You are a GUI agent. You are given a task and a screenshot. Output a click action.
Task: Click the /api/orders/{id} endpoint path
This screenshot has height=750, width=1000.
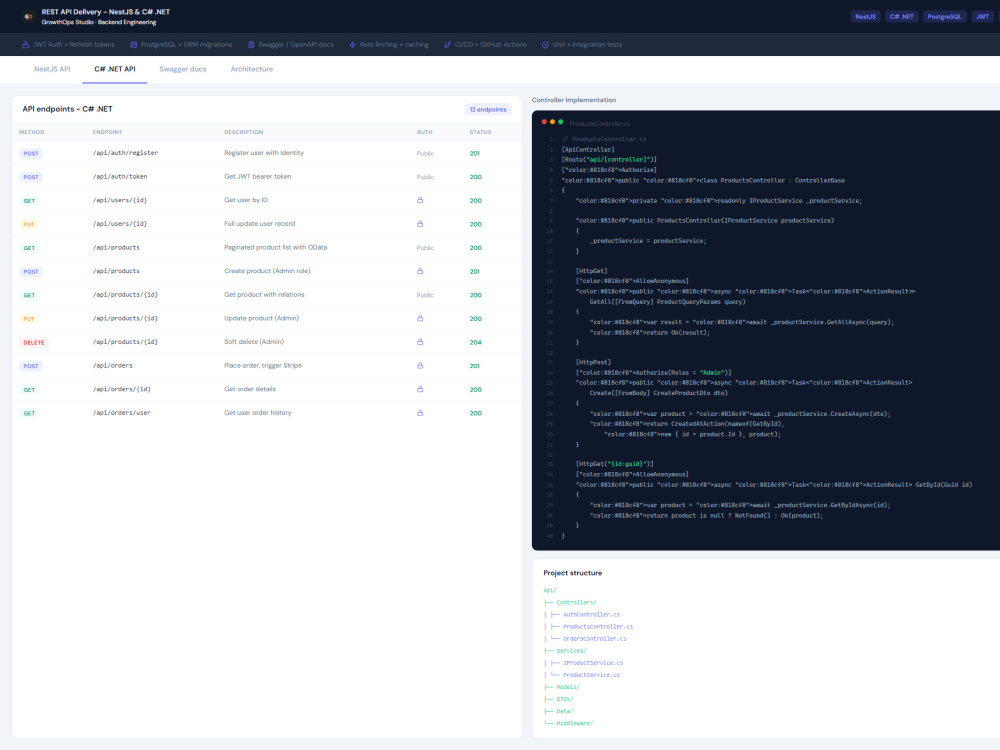(x=122, y=389)
